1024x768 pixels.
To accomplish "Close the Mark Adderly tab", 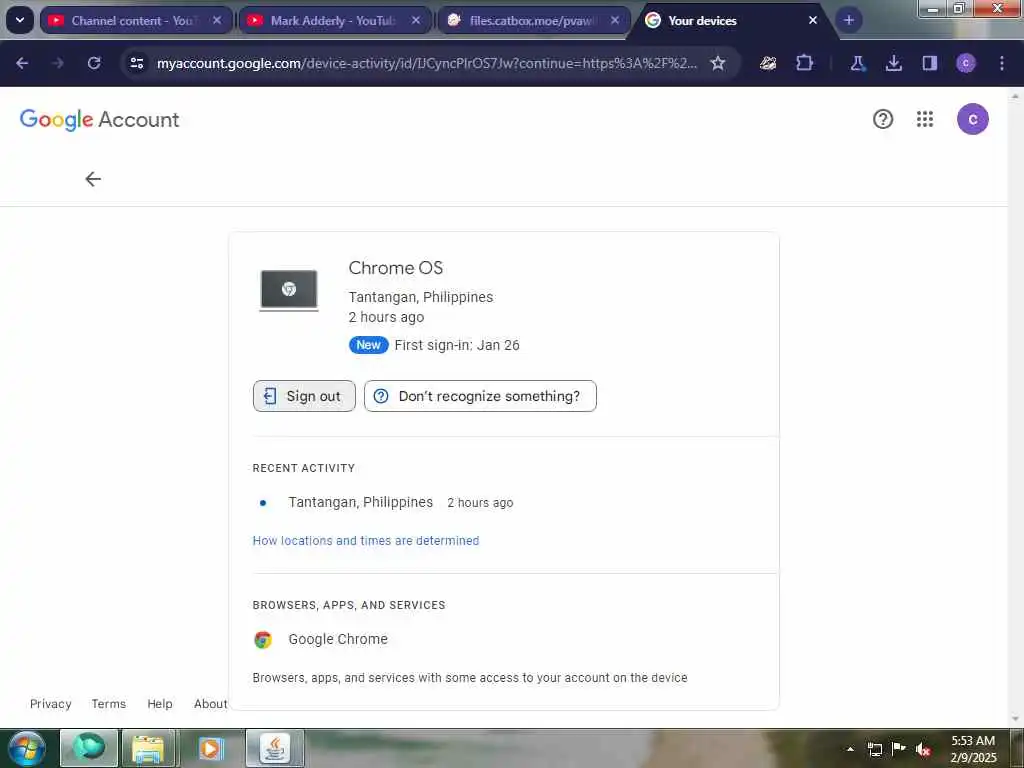I will click(416, 20).
